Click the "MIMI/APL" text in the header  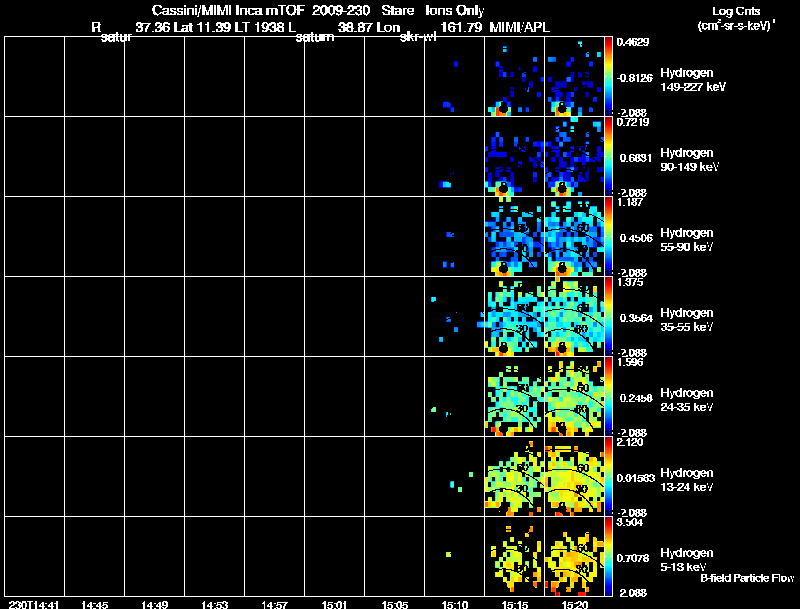519,27
